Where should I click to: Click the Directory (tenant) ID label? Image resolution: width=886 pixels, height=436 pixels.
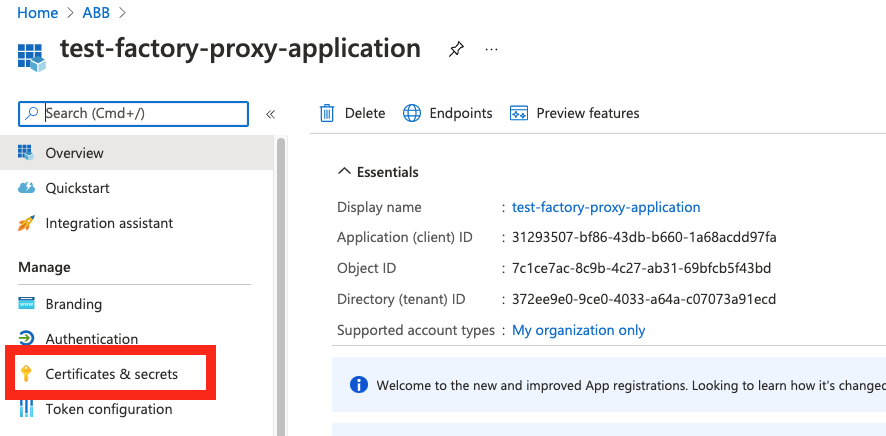(401, 299)
